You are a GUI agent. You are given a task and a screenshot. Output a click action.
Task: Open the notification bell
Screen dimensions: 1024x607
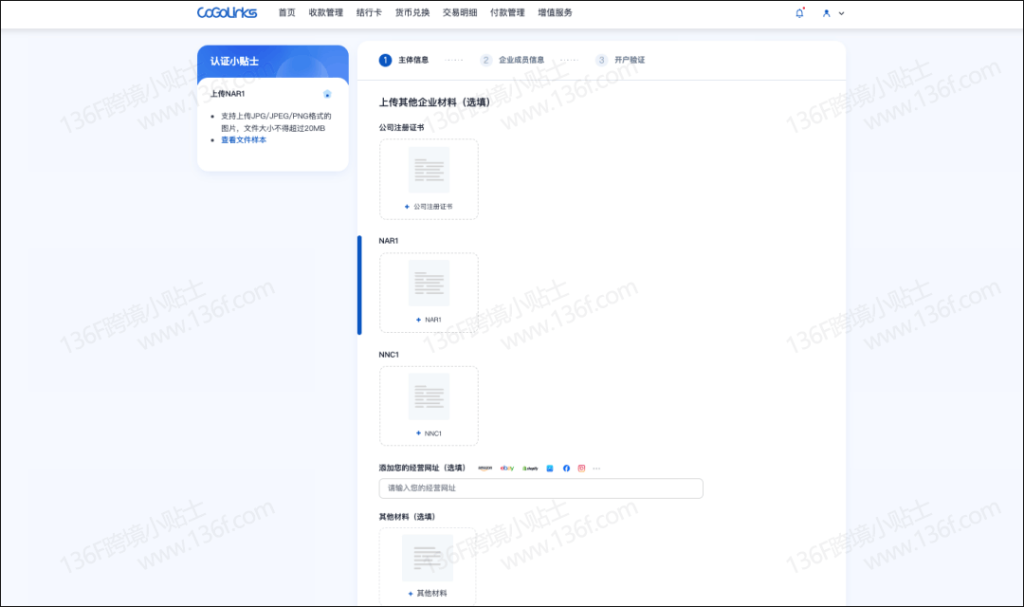click(x=799, y=12)
